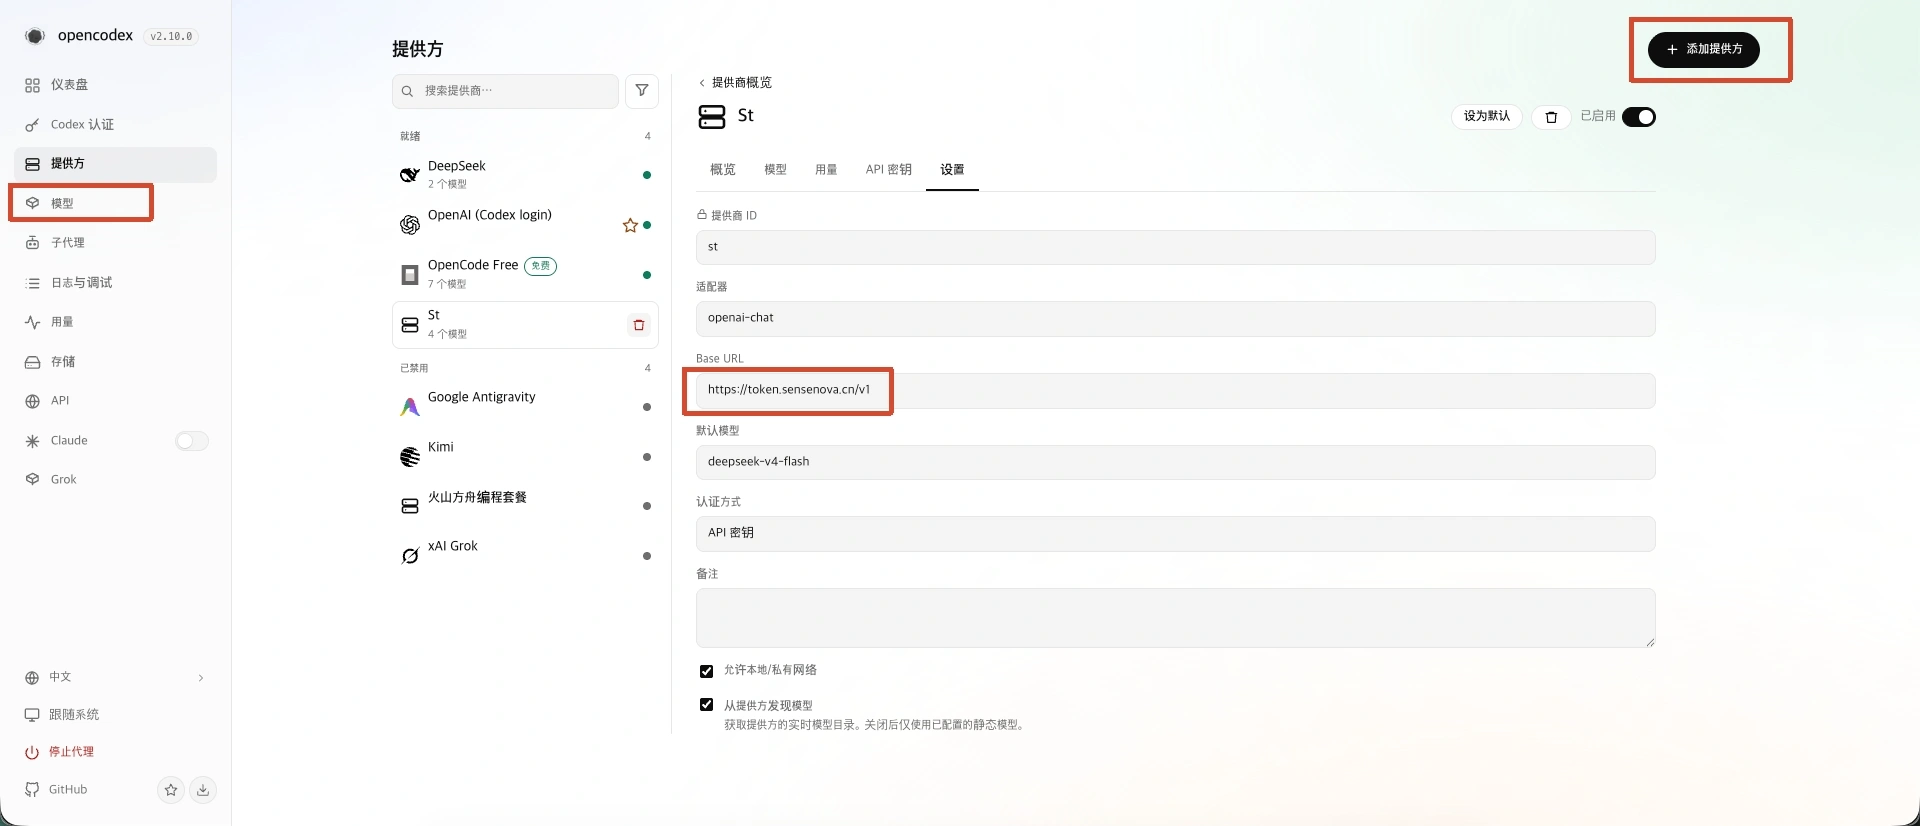1920x826 pixels.
Task: Click the OpenCode Free logo icon
Action: pos(410,275)
